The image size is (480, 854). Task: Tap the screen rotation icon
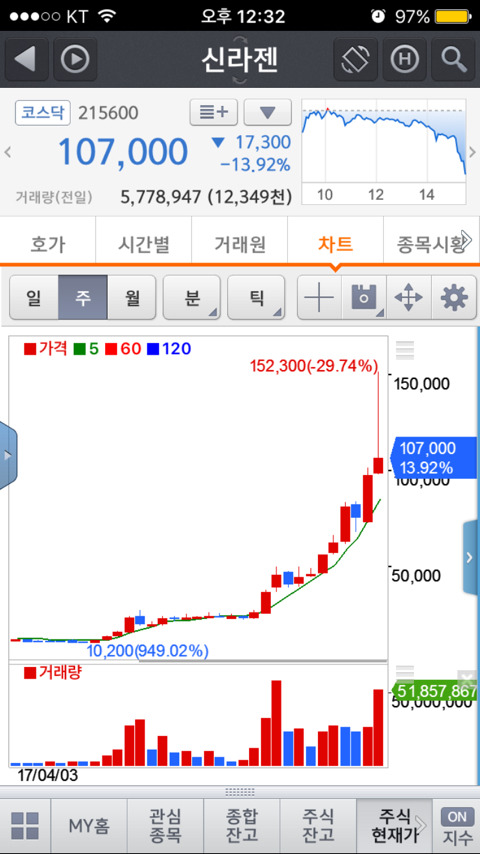[355, 59]
